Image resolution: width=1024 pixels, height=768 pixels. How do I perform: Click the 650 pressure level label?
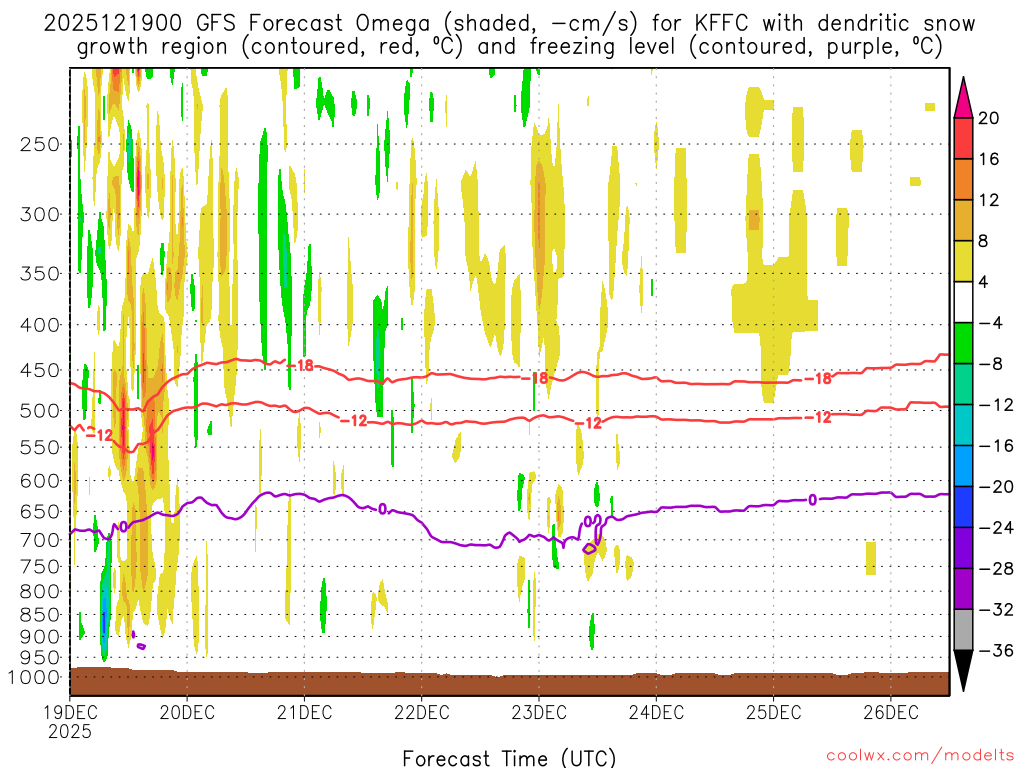click(40, 511)
